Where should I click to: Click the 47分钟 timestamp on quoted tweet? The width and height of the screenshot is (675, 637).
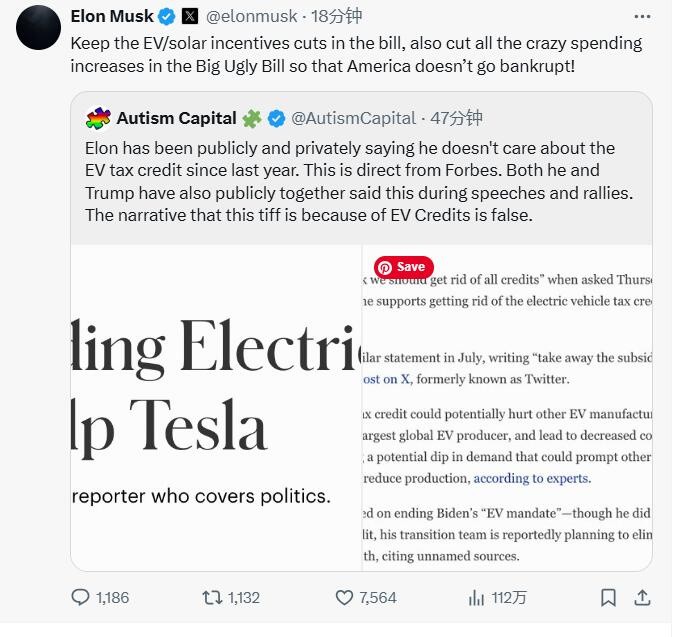coord(456,118)
